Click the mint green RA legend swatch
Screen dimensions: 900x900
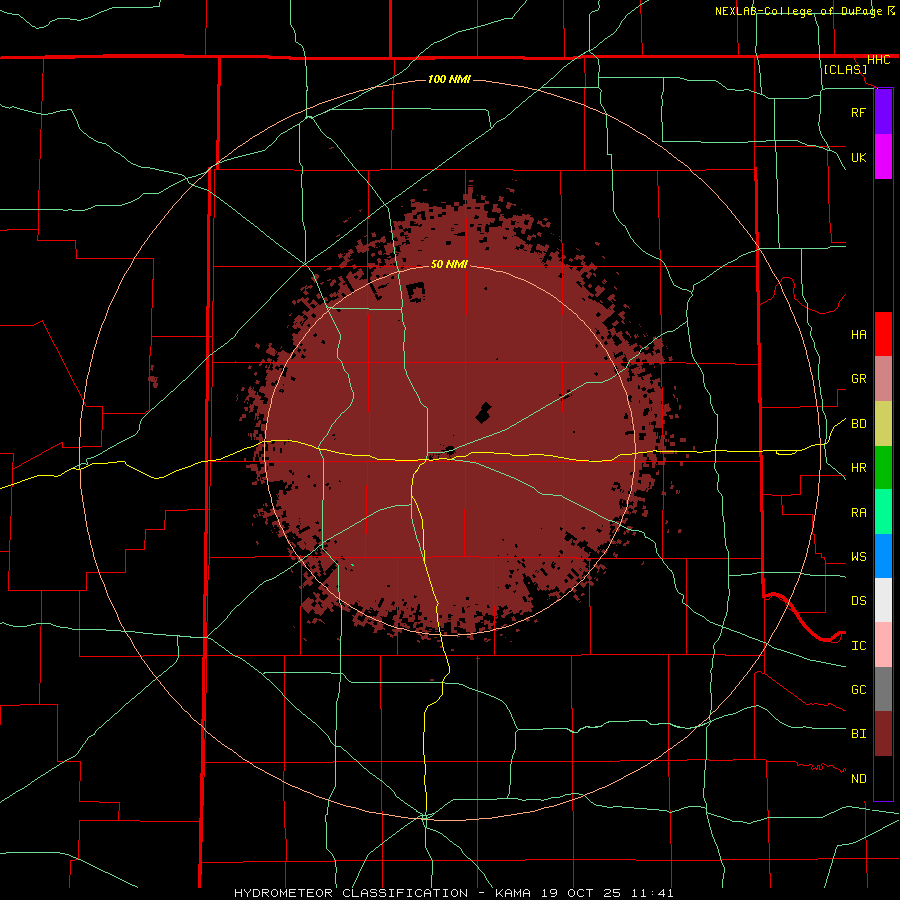(883, 512)
